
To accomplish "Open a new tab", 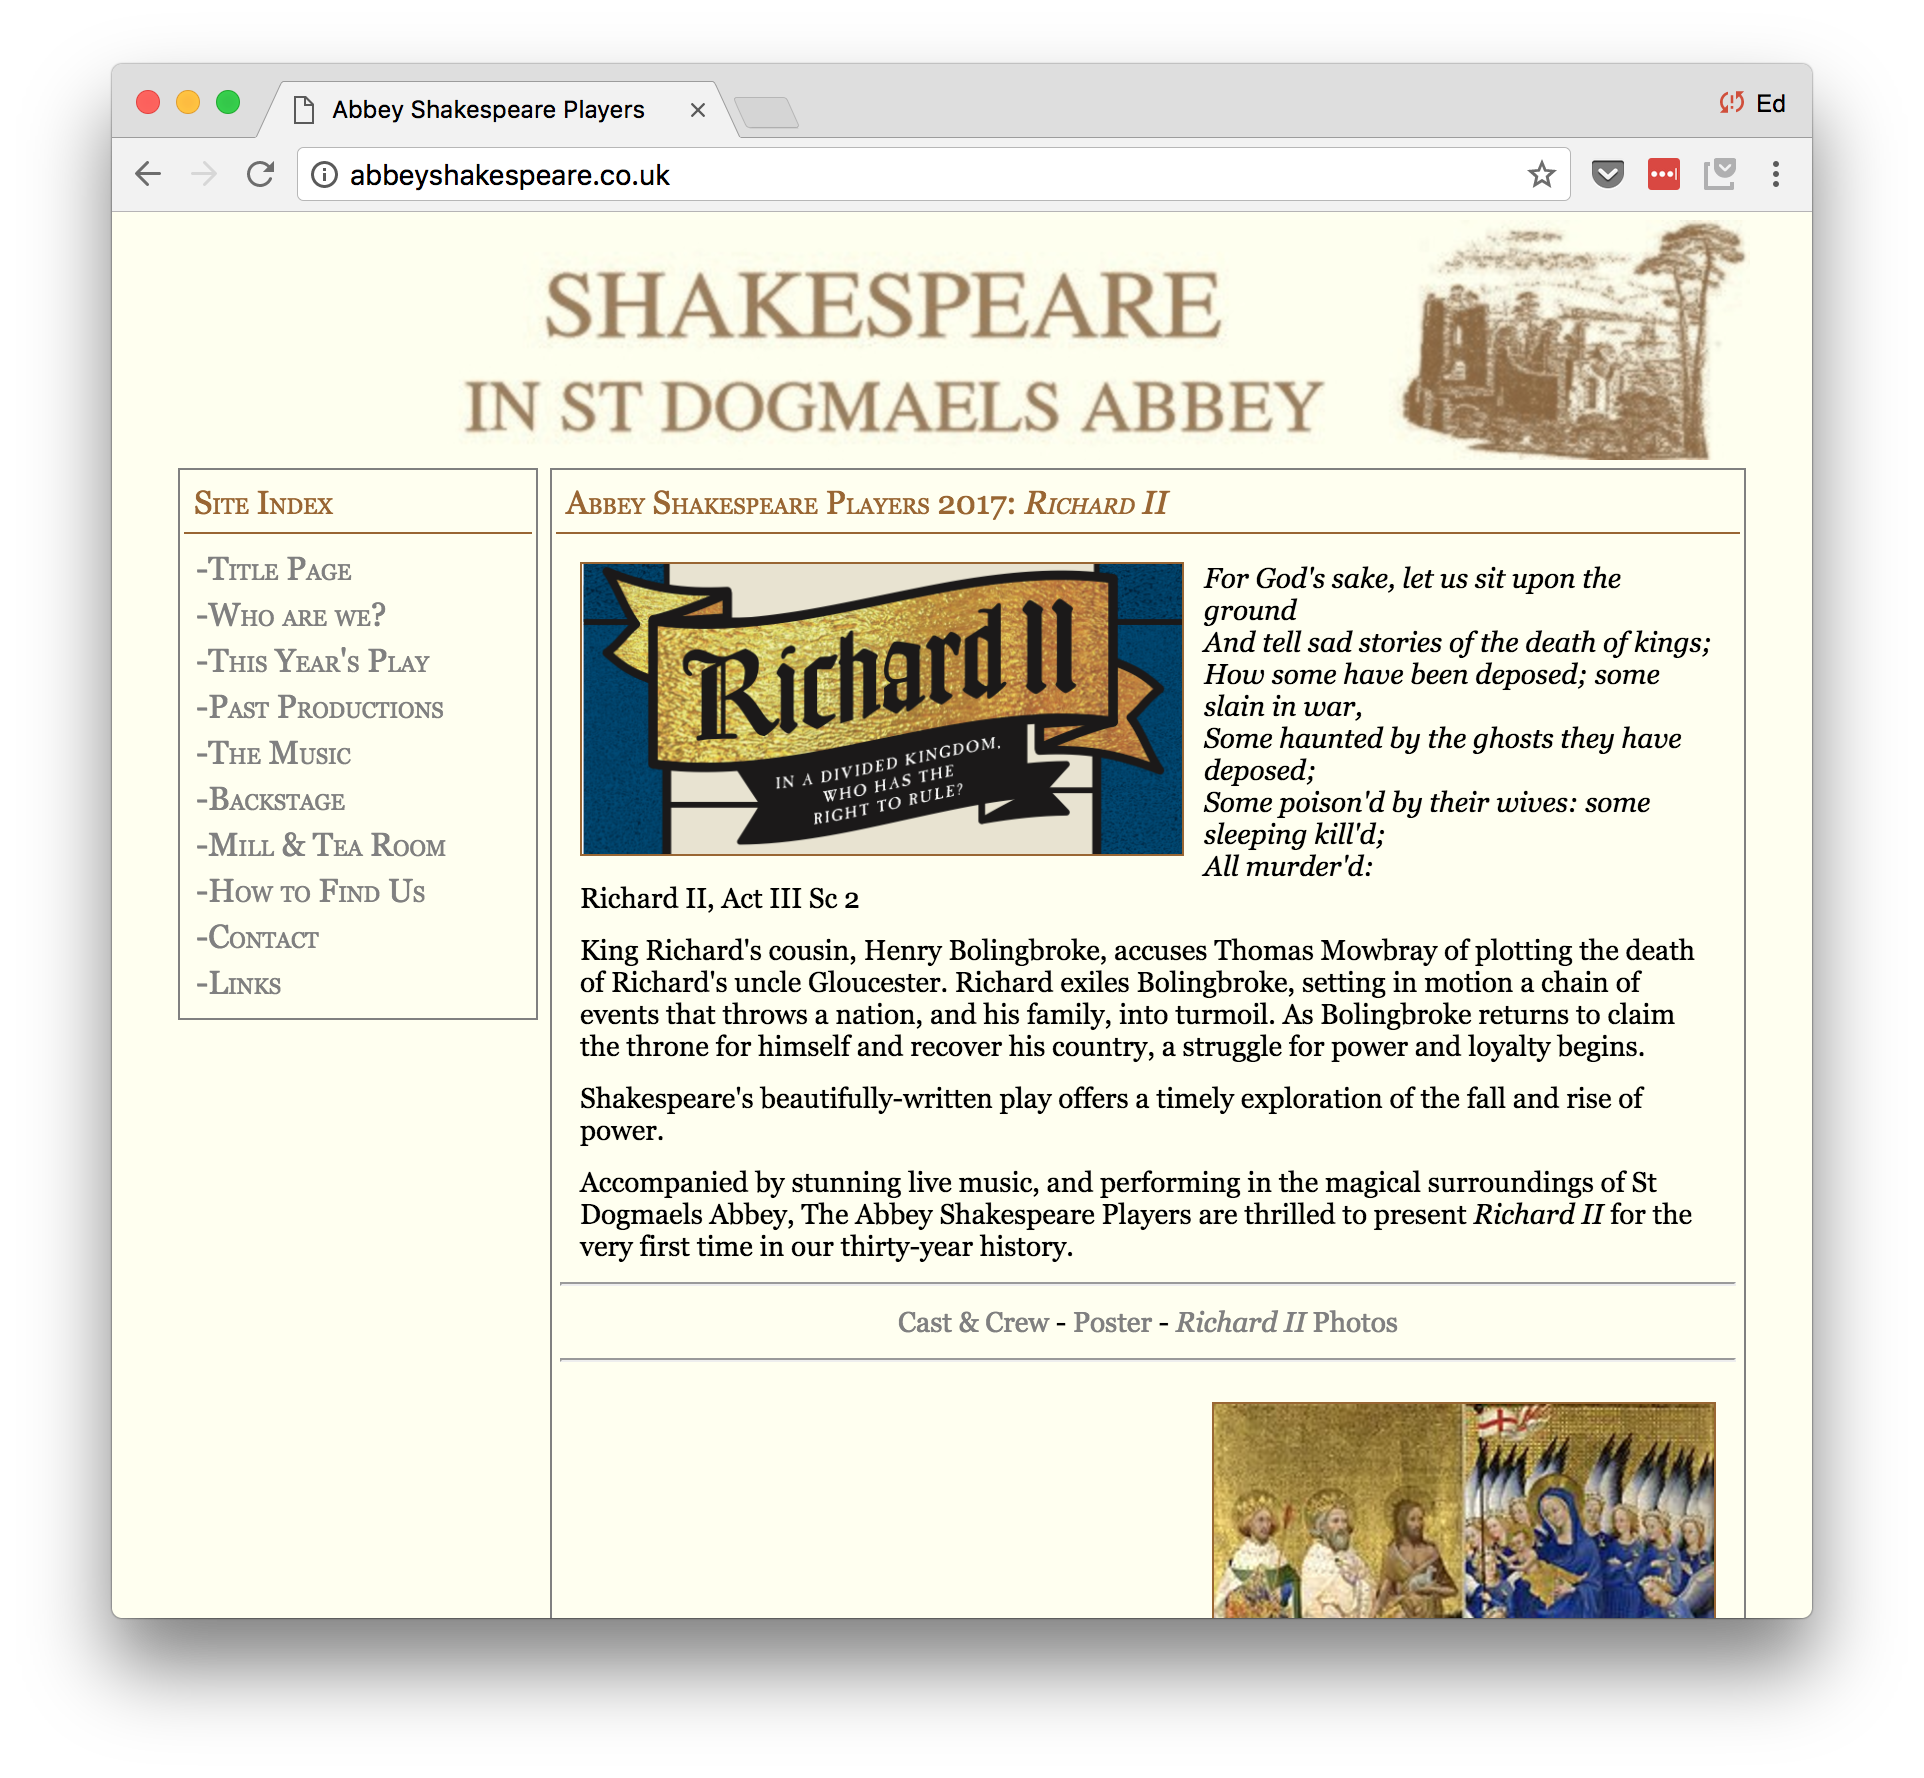I will 766,111.
